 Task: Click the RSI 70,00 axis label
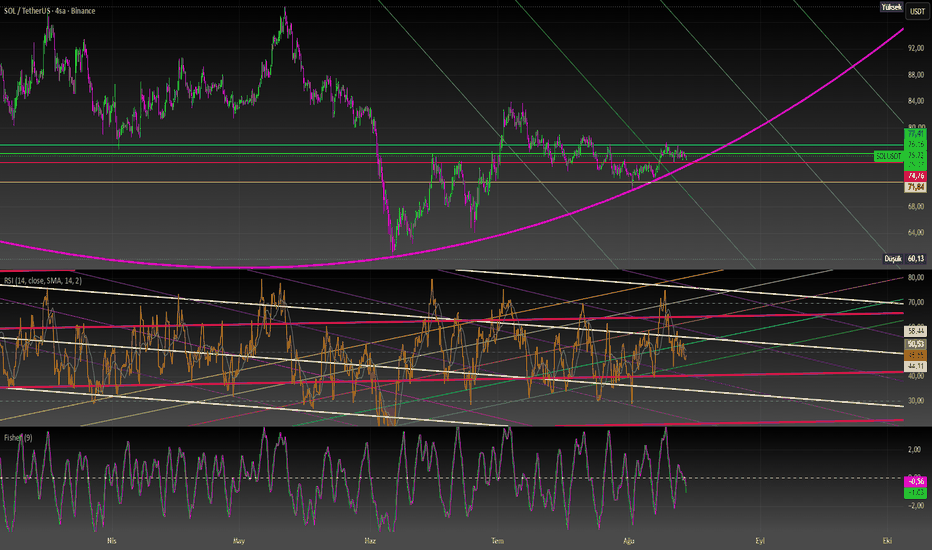915,303
